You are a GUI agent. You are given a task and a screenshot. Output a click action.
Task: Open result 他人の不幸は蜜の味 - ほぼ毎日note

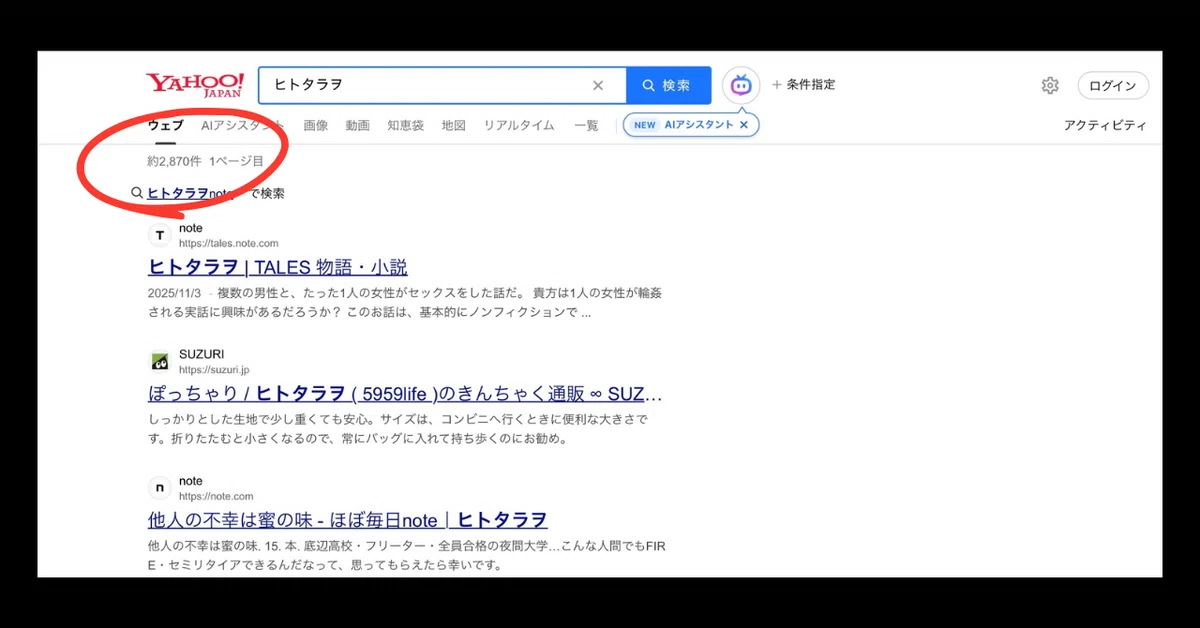pos(348,520)
